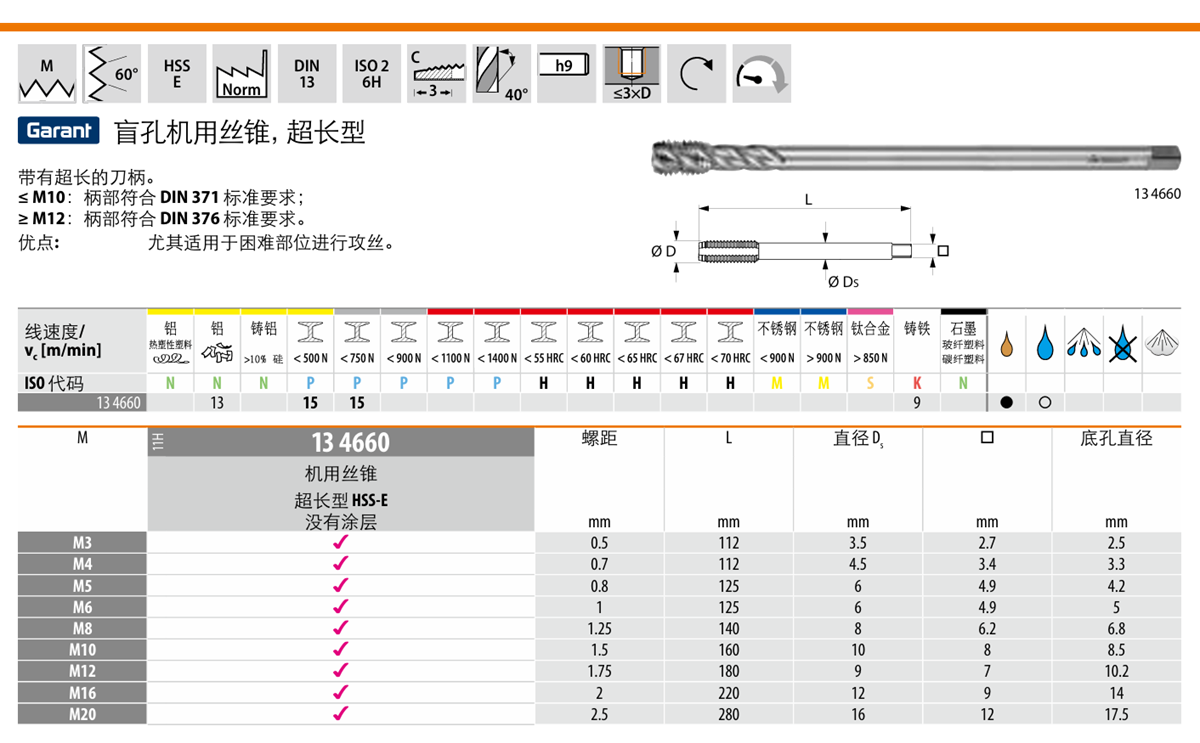The width and height of the screenshot is (1200, 743).
Task: Click the chamfer form C icon
Action: point(437,73)
